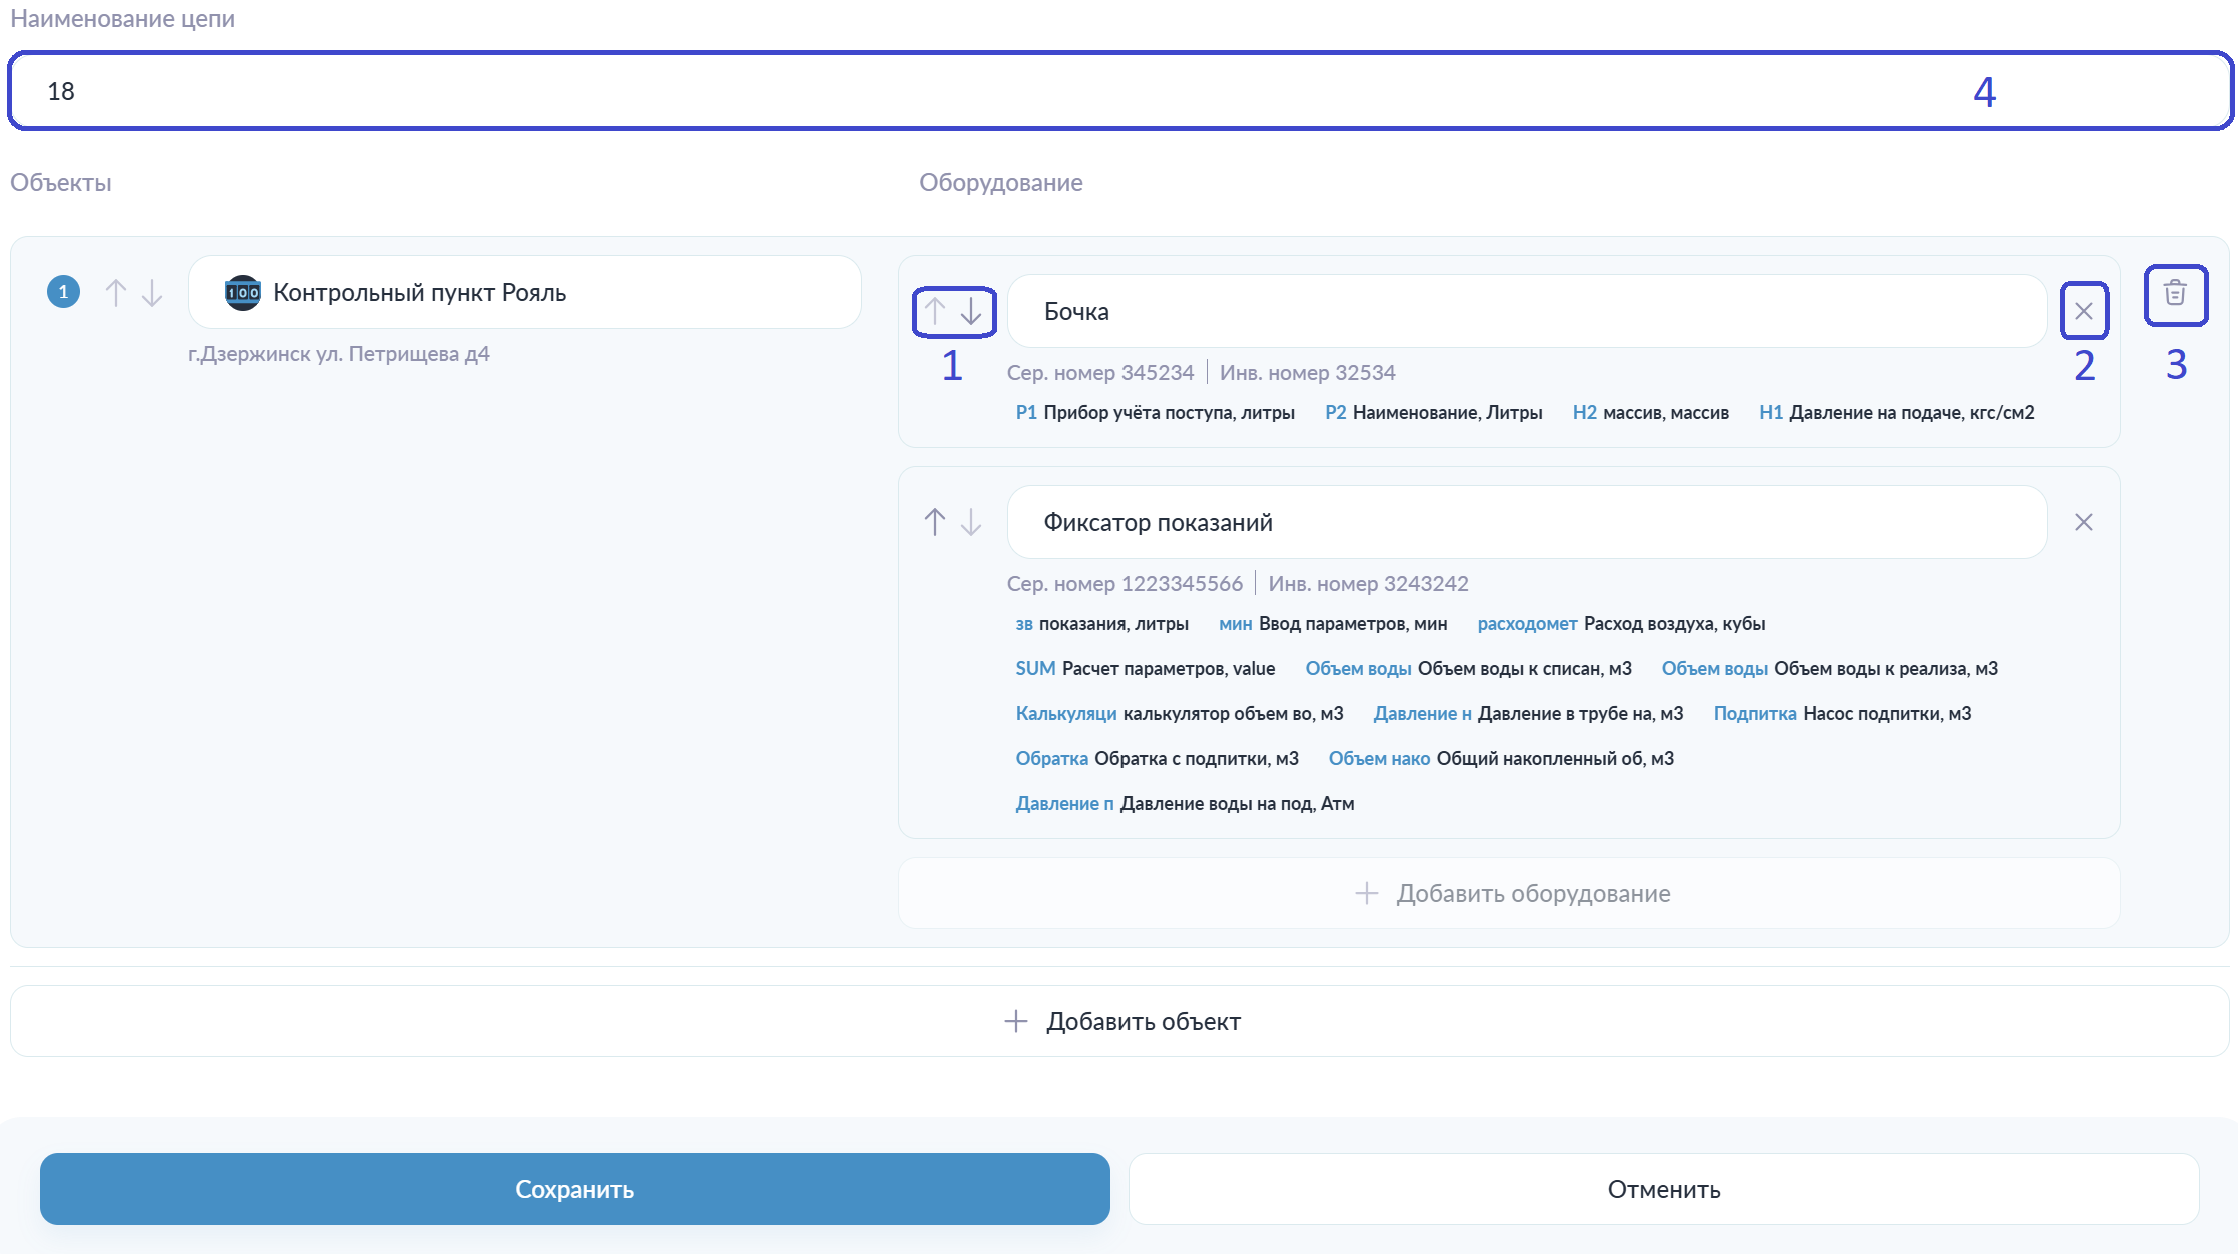The height and width of the screenshot is (1254, 2238).
Task: Click Добавить оборудование button
Action: 1509,893
